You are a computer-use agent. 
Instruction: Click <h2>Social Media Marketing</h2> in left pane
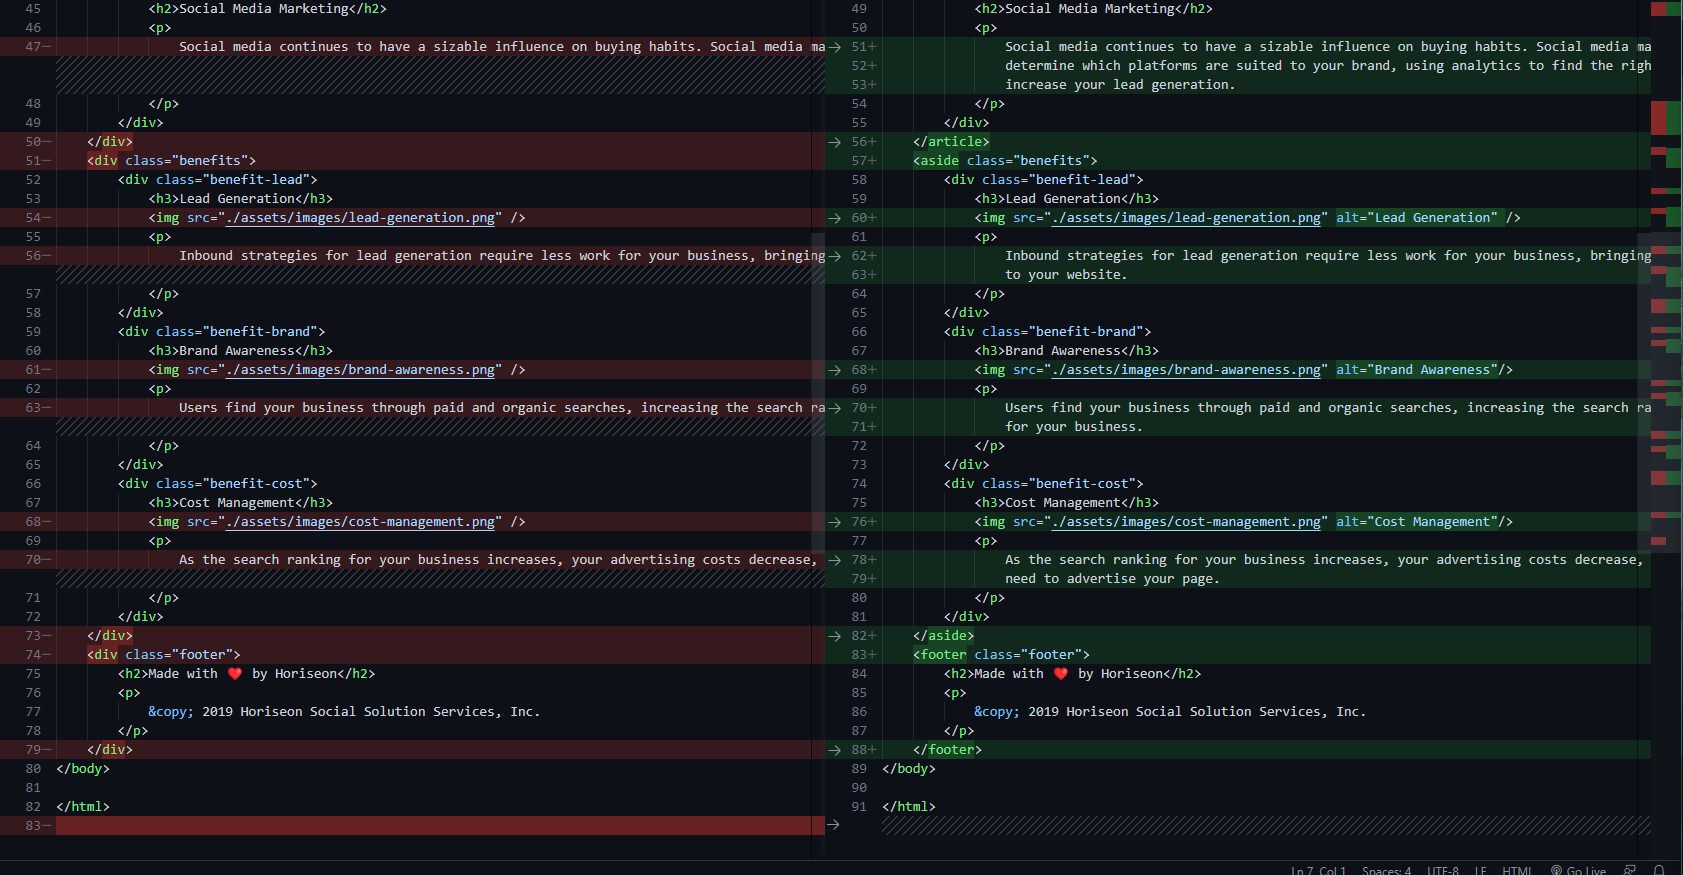[x=267, y=9]
